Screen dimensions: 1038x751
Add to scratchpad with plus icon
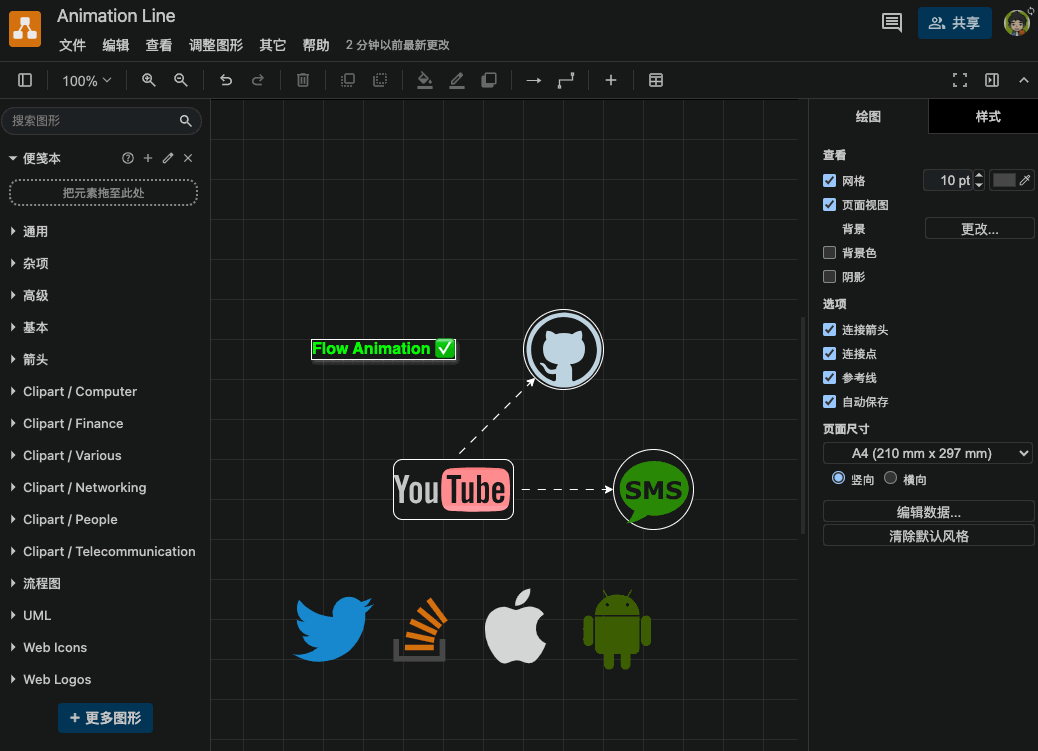pos(148,158)
